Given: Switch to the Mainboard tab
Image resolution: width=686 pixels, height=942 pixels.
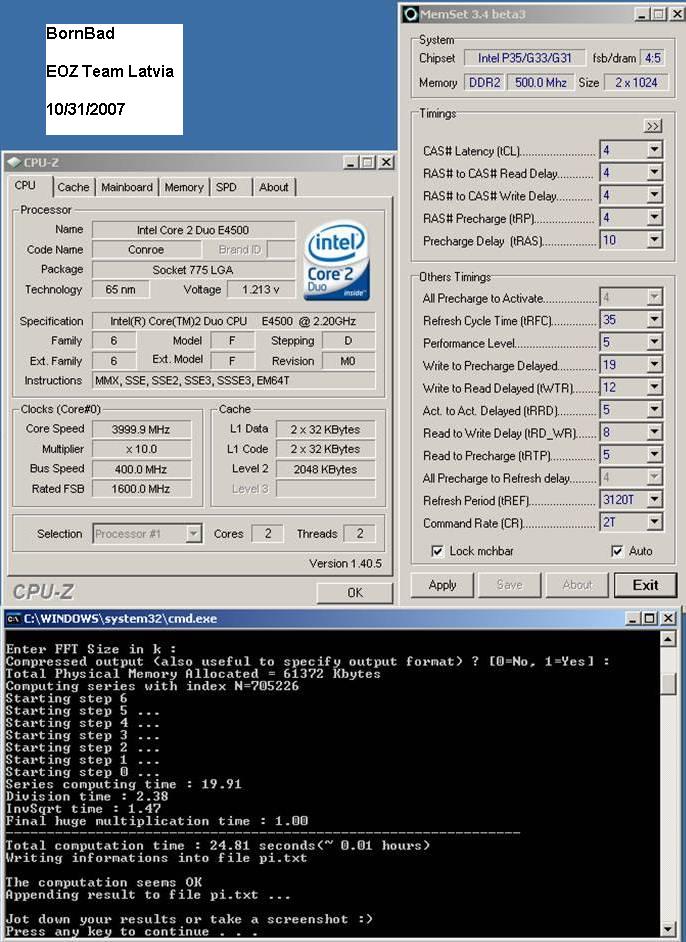Looking at the screenshot, I should [x=127, y=187].
